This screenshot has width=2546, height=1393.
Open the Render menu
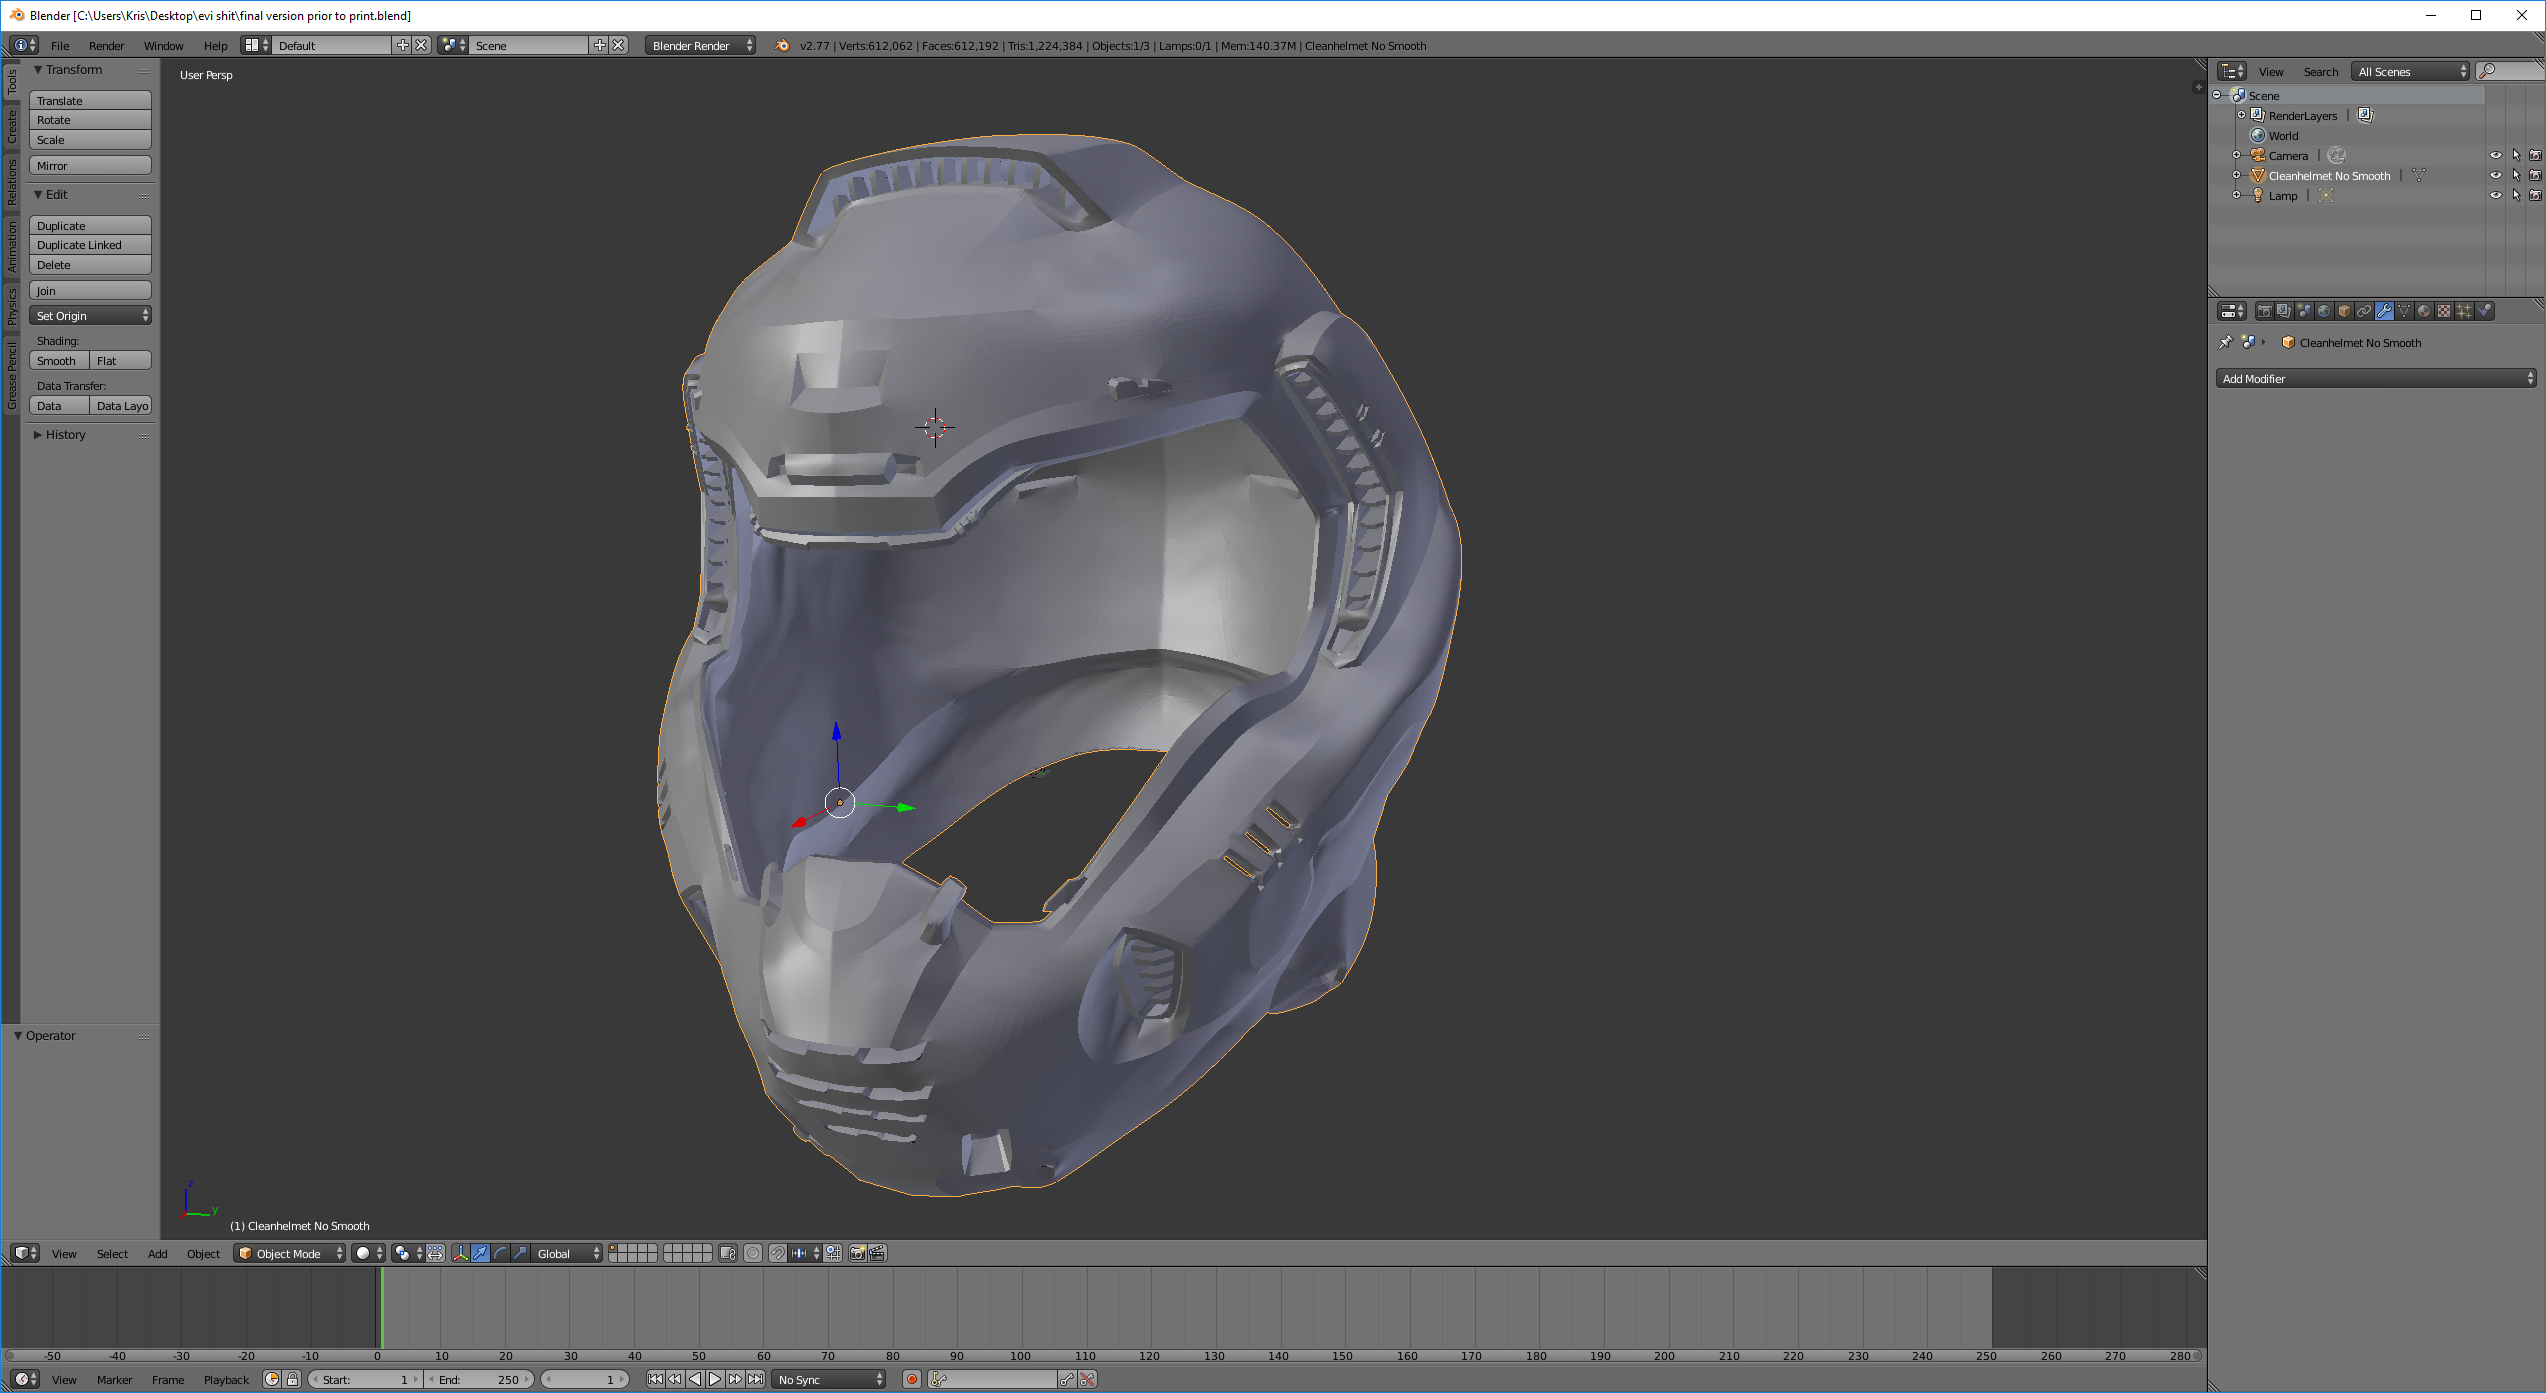point(106,45)
